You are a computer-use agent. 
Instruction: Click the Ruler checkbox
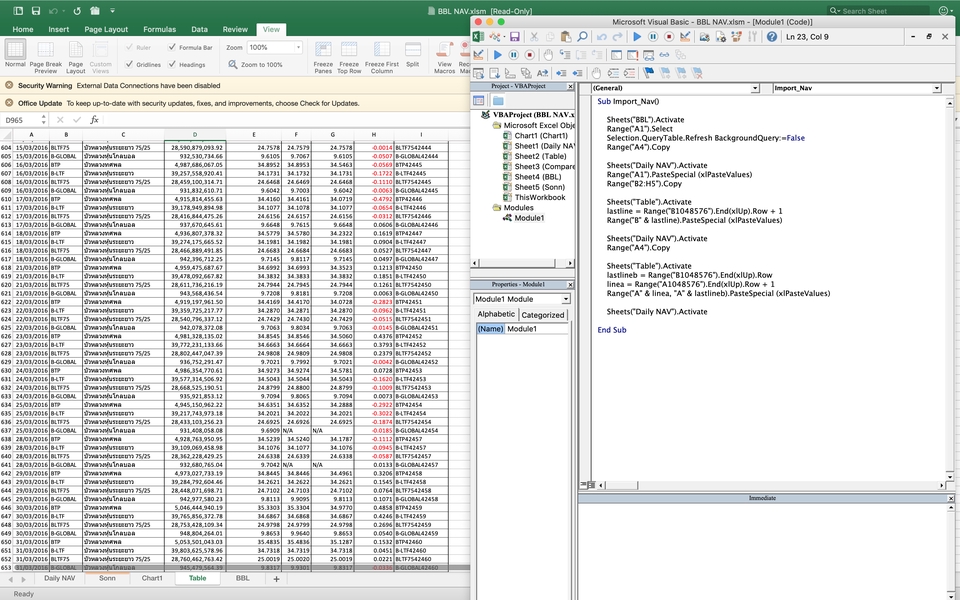pos(129,47)
